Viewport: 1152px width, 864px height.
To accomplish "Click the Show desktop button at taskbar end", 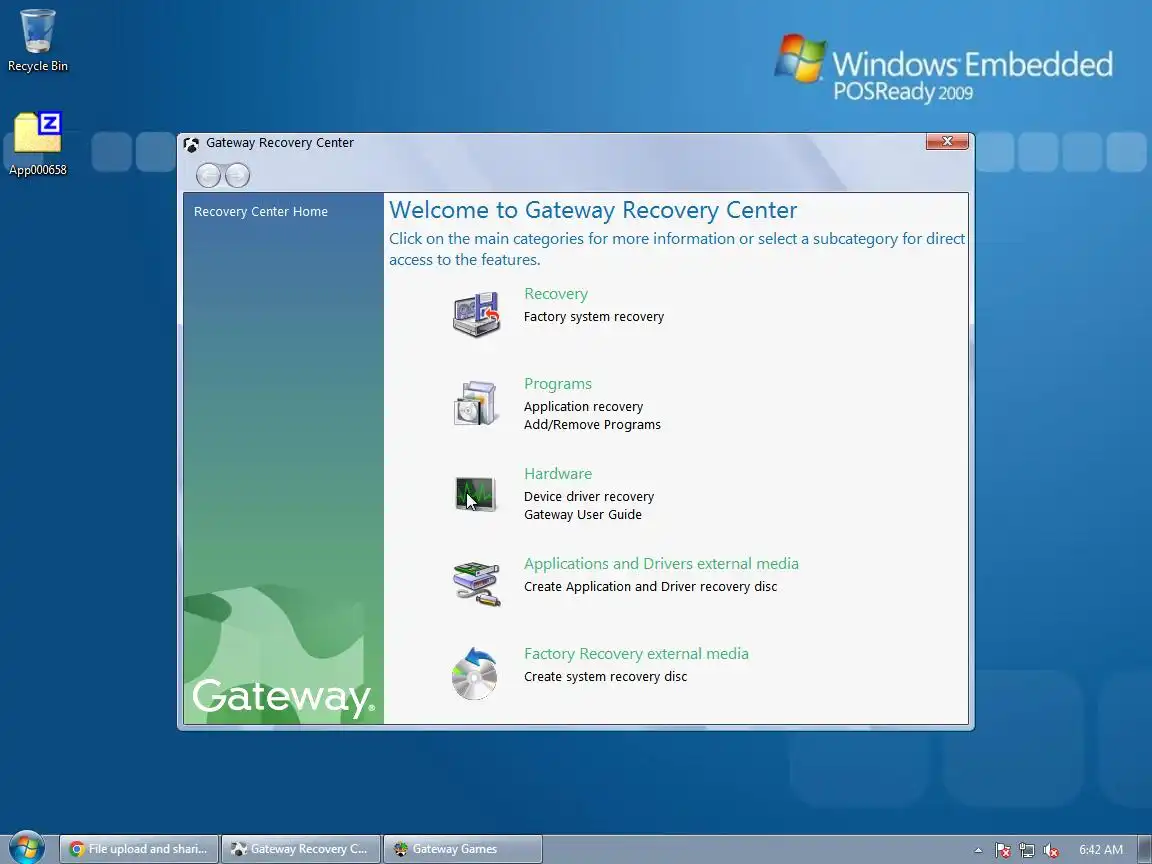I will pyautogui.click(x=1145, y=849).
